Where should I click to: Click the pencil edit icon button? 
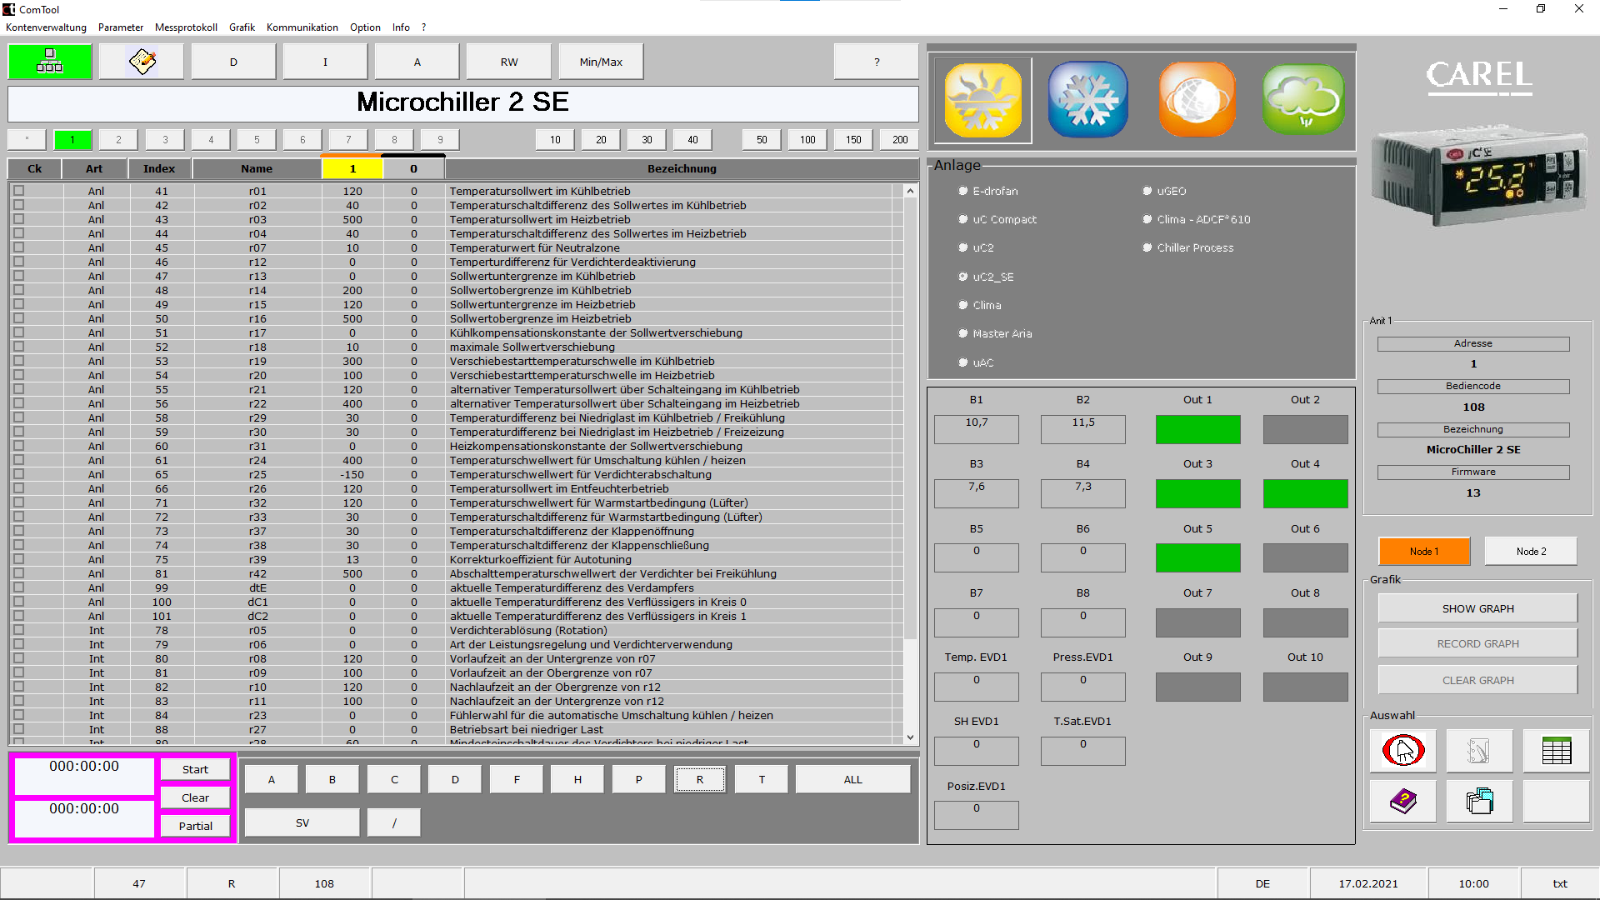[x=142, y=62]
